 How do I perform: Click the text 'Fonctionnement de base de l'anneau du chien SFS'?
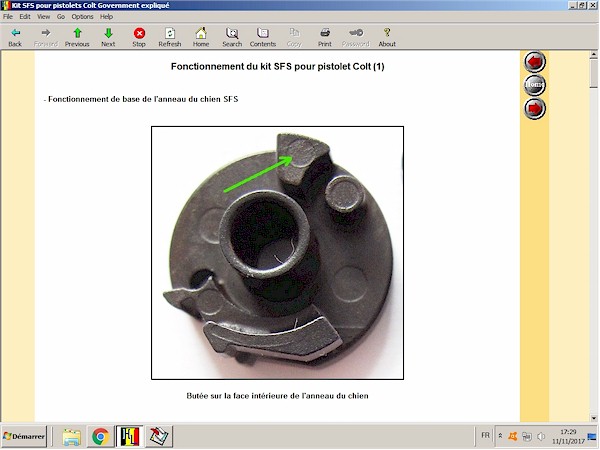[x=143, y=99]
